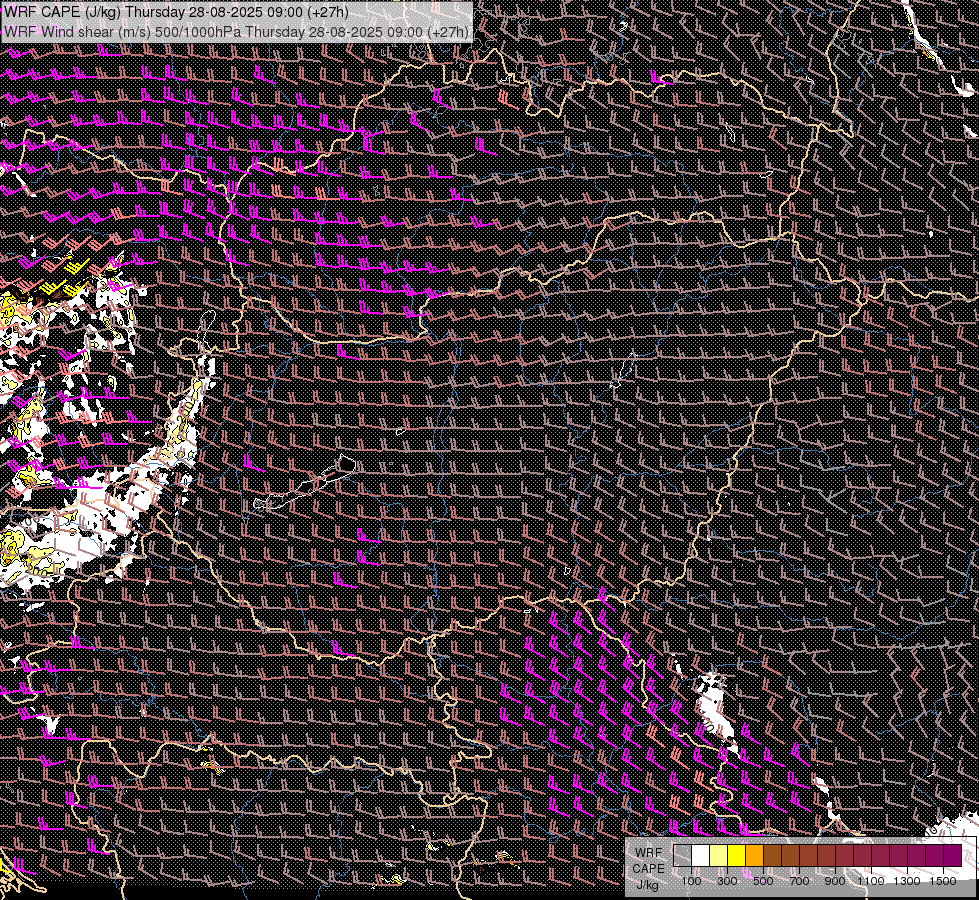Click the WRF CAPE title line

coord(176,12)
